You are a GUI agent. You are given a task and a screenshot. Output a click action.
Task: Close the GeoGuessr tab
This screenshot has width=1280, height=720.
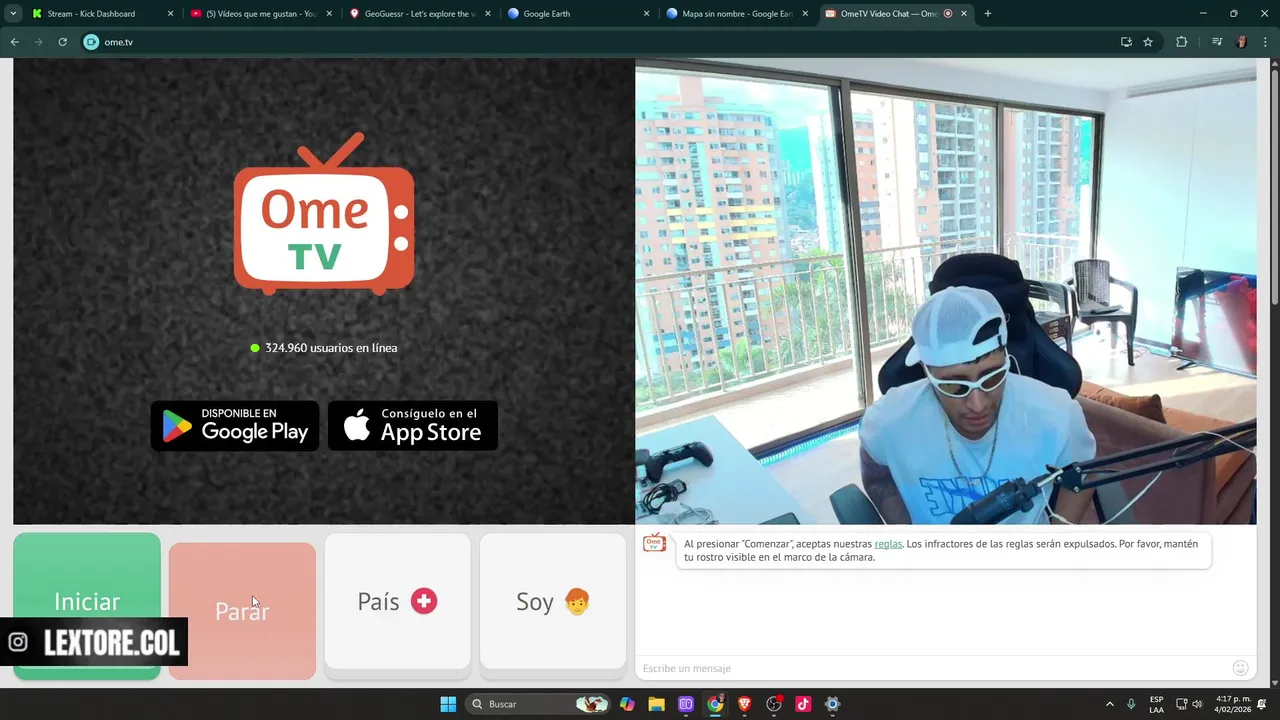488,14
